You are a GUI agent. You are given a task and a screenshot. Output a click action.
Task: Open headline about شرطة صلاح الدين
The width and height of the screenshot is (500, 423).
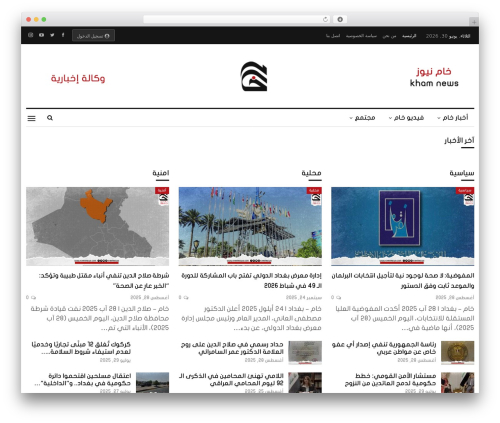tap(104, 281)
